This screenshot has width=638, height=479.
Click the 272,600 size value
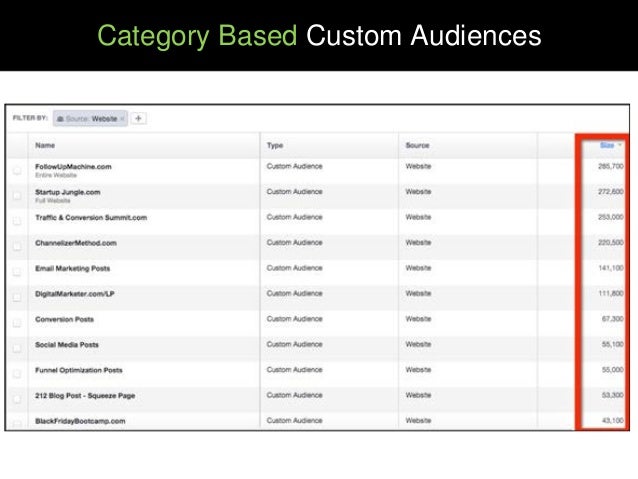coord(610,192)
